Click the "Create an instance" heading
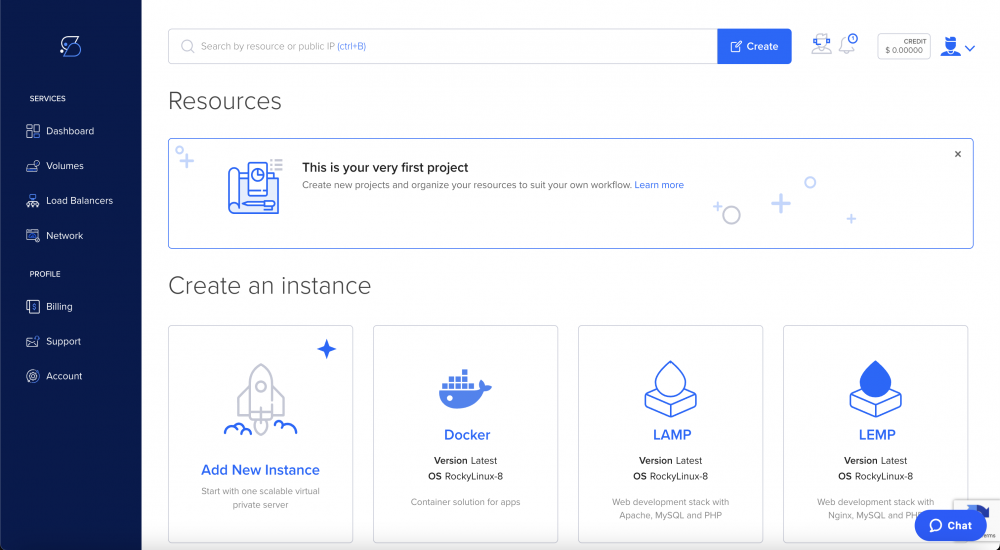This screenshot has height=550, width=1000. pos(269,285)
